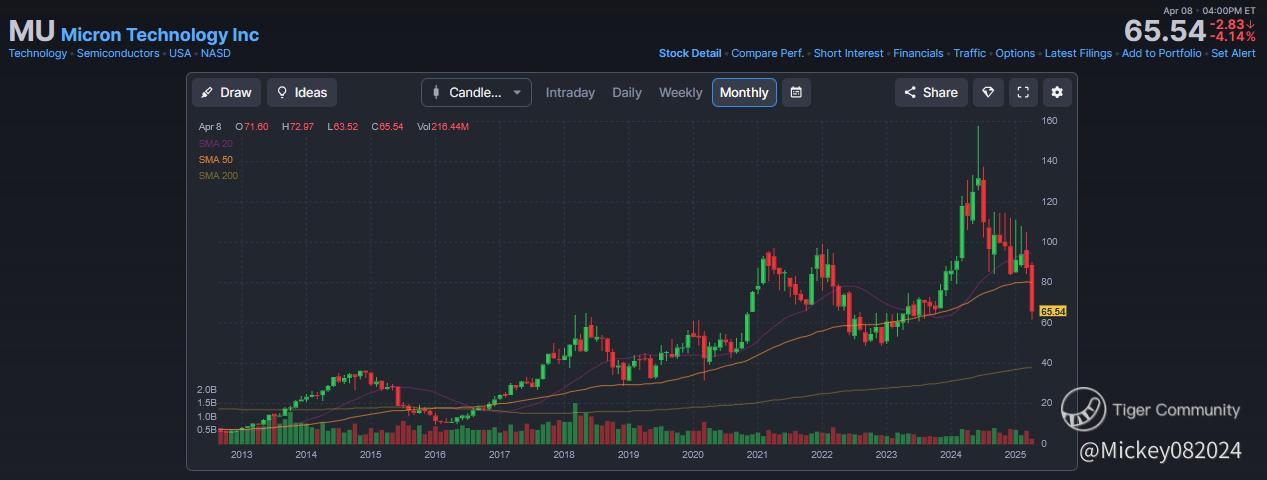The width and height of the screenshot is (1267, 480).
Task: Open the Financials link
Action: click(x=918, y=53)
